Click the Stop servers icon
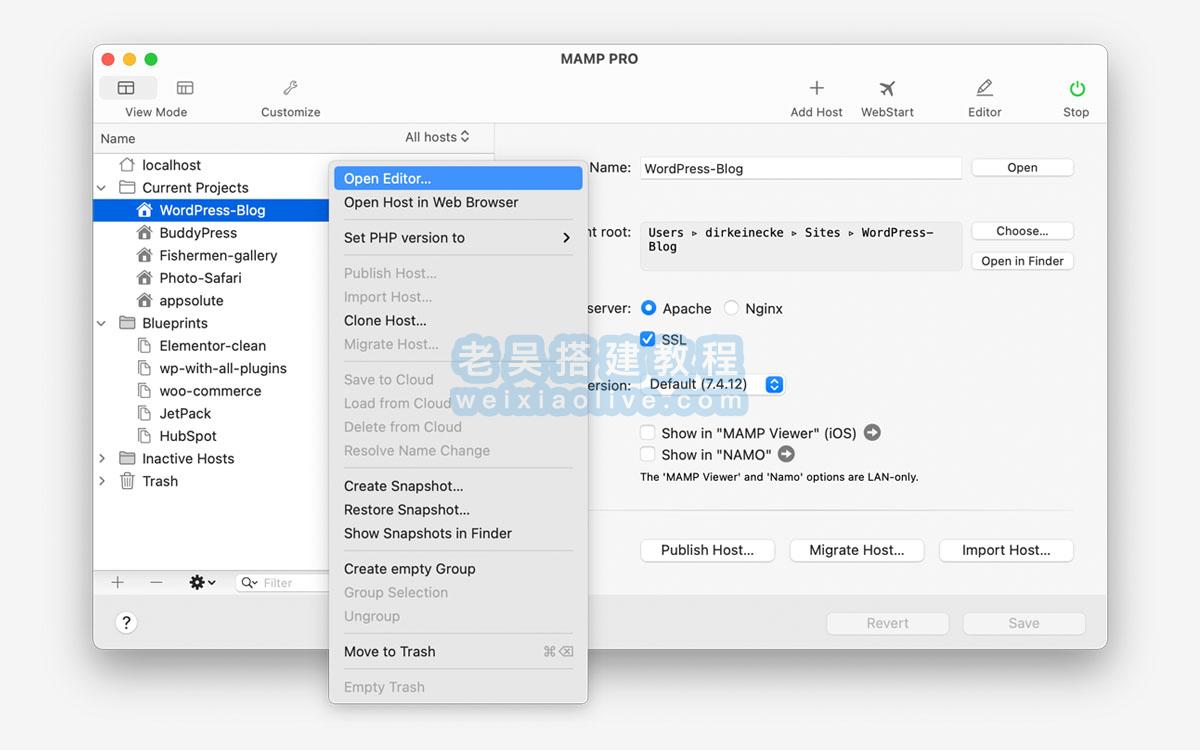 point(1075,88)
